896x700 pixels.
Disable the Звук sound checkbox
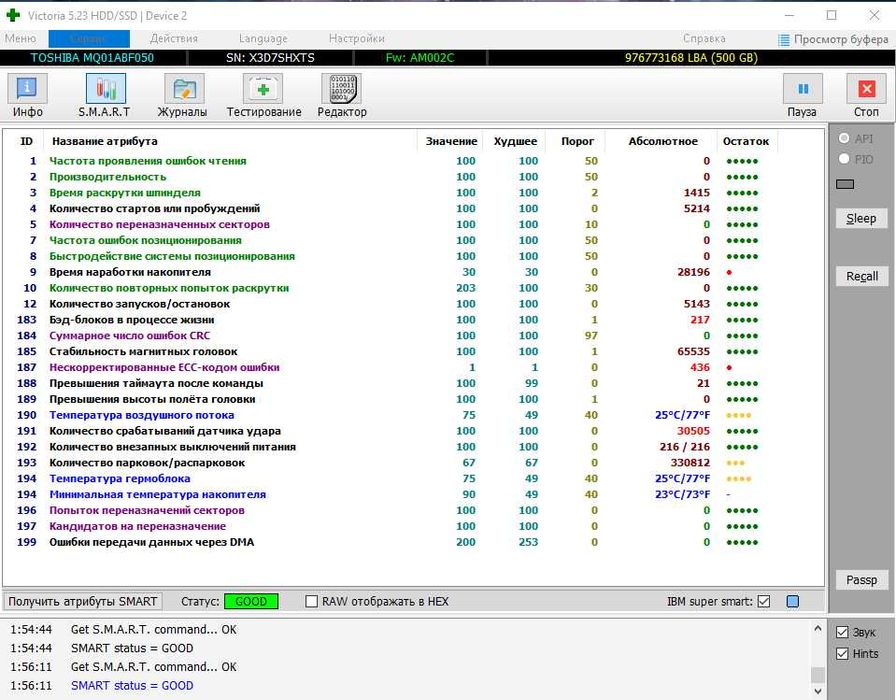click(842, 633)
